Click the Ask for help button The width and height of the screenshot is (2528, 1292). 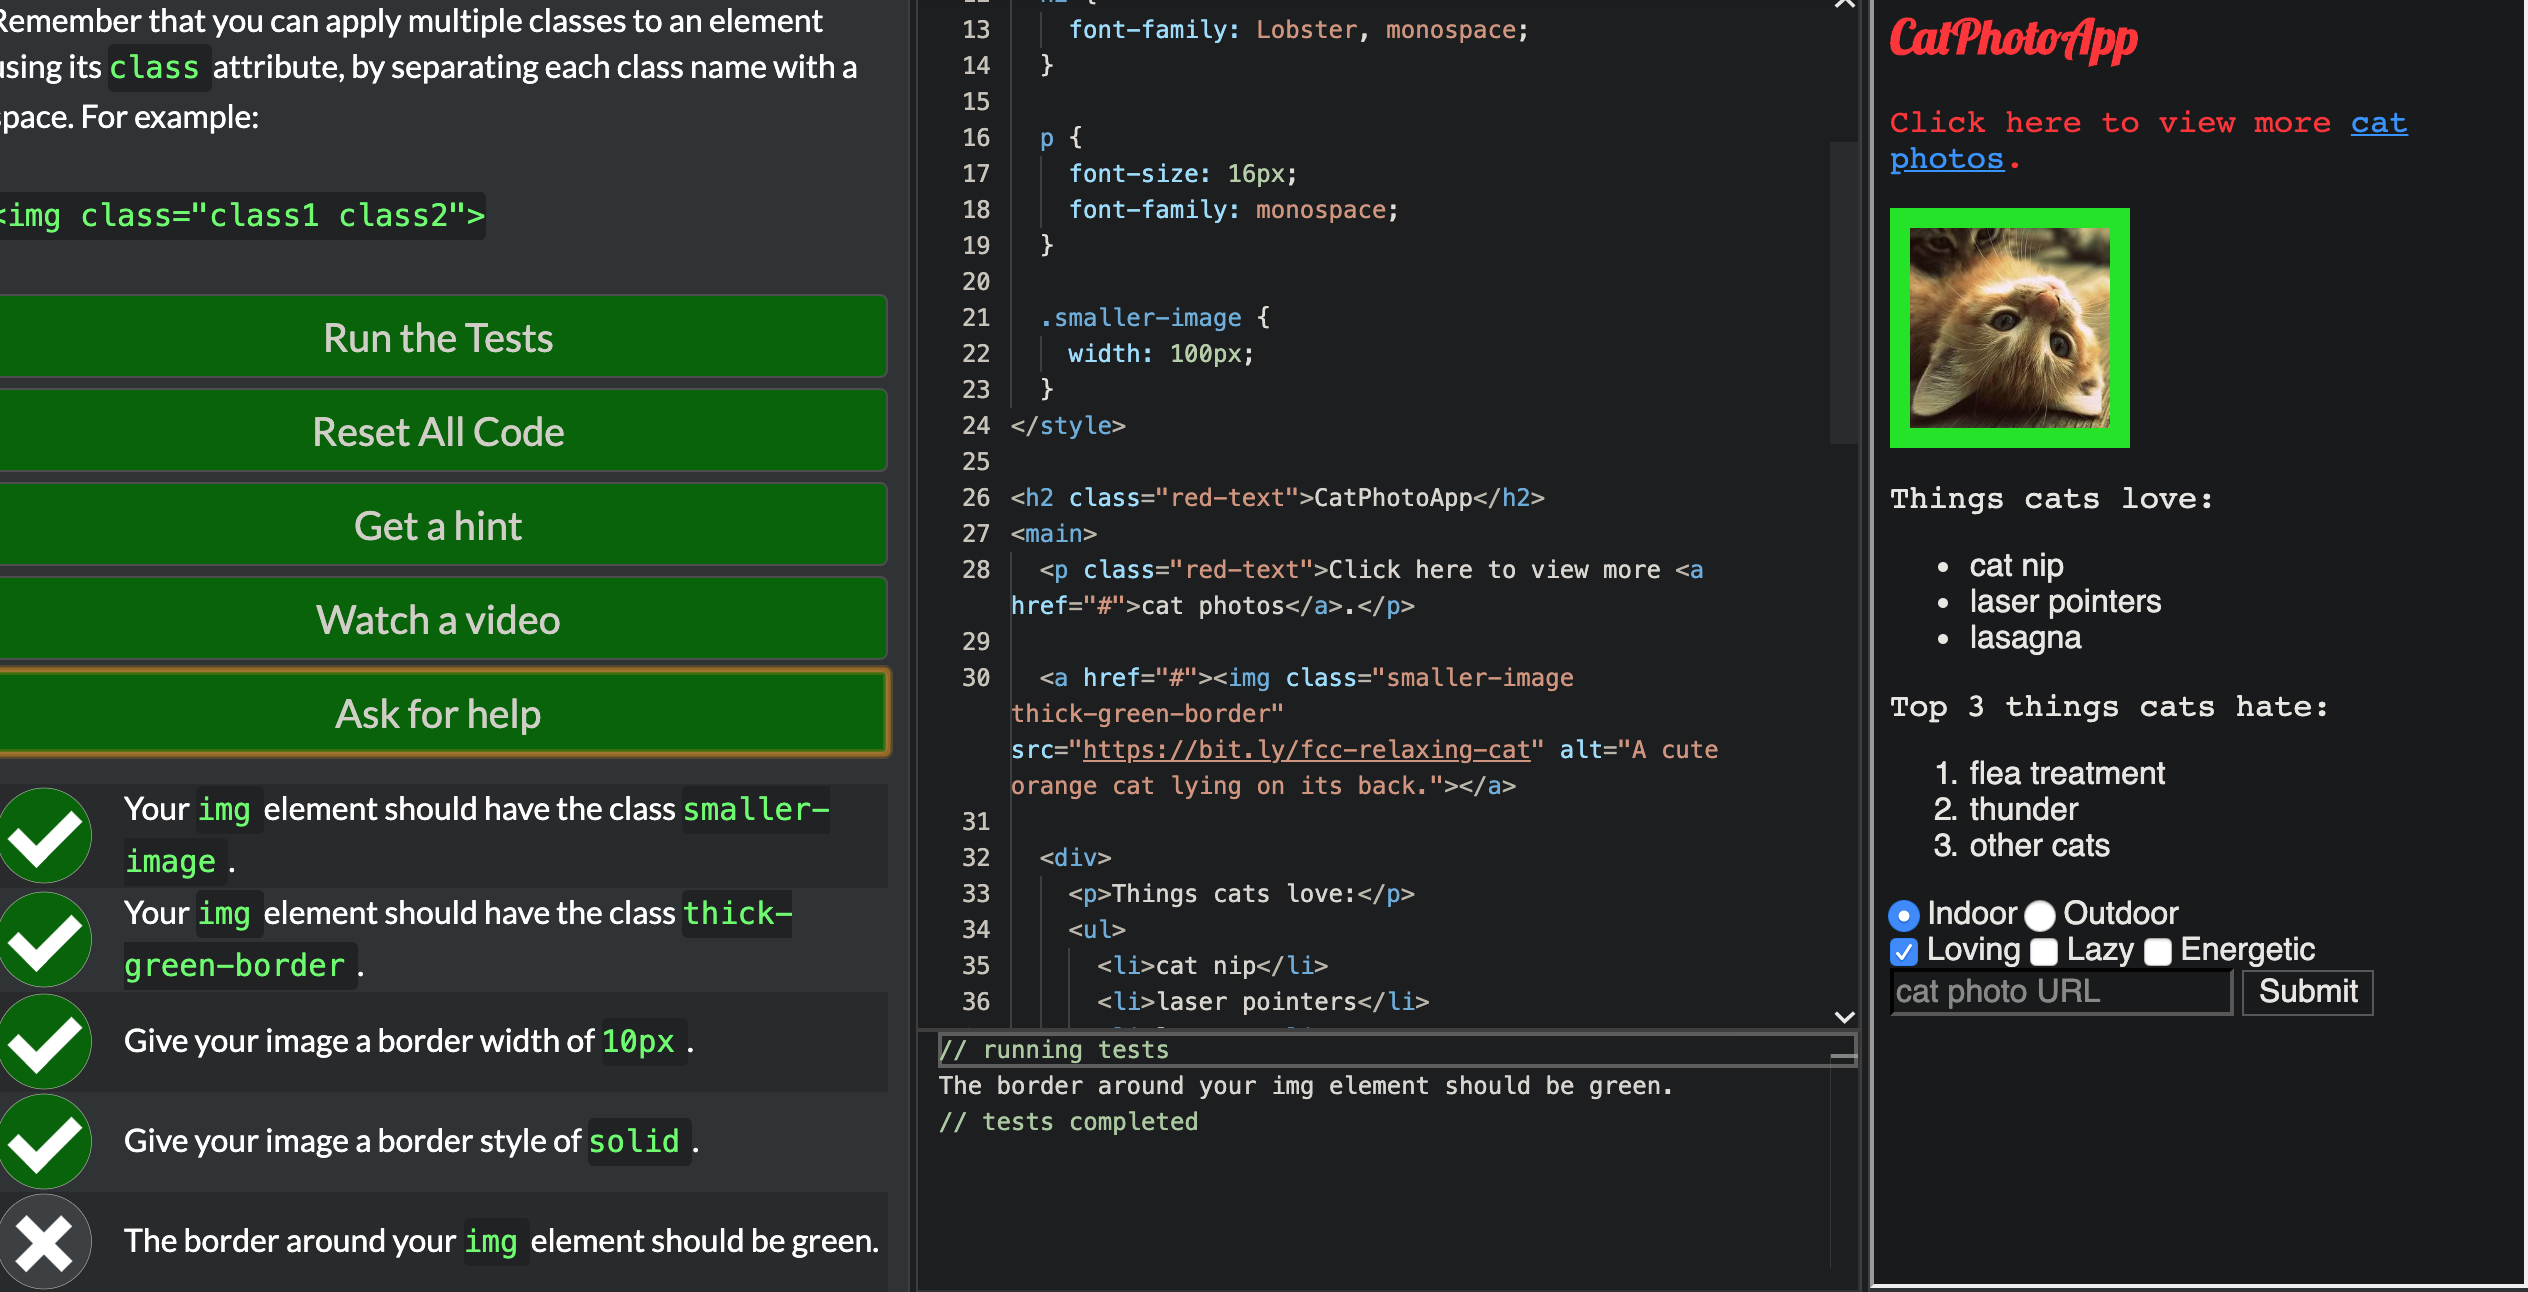(x=438, y=714)
